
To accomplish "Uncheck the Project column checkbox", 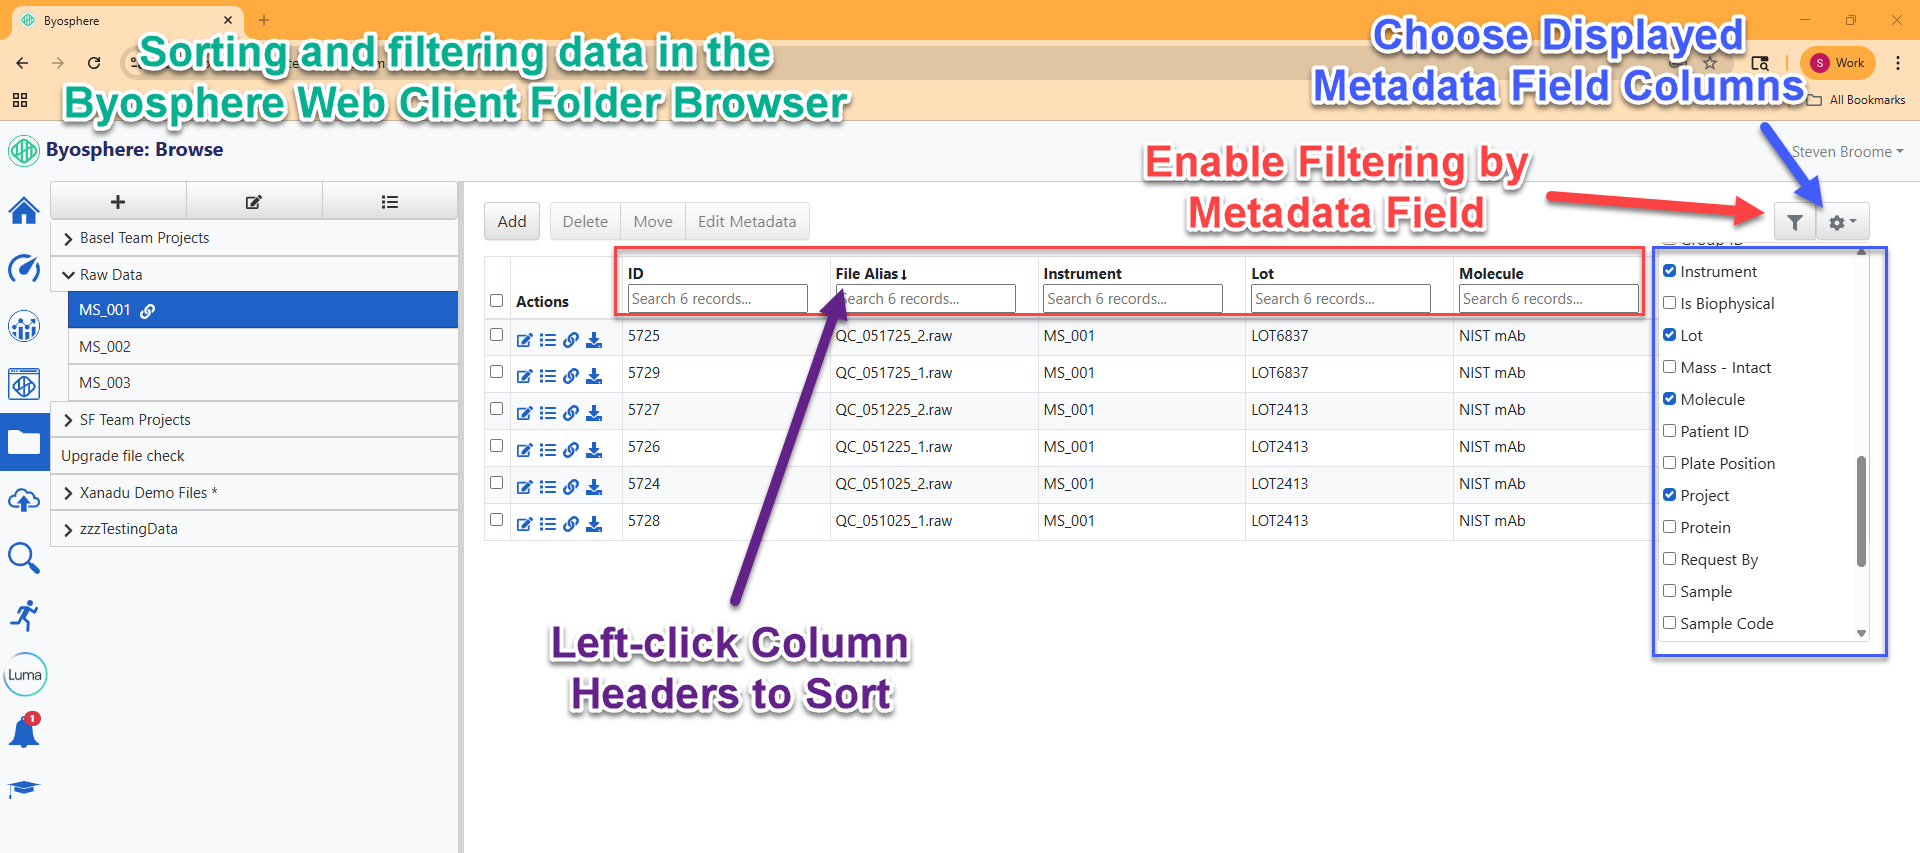I will pyautogui.click(x=1670, y=495).
